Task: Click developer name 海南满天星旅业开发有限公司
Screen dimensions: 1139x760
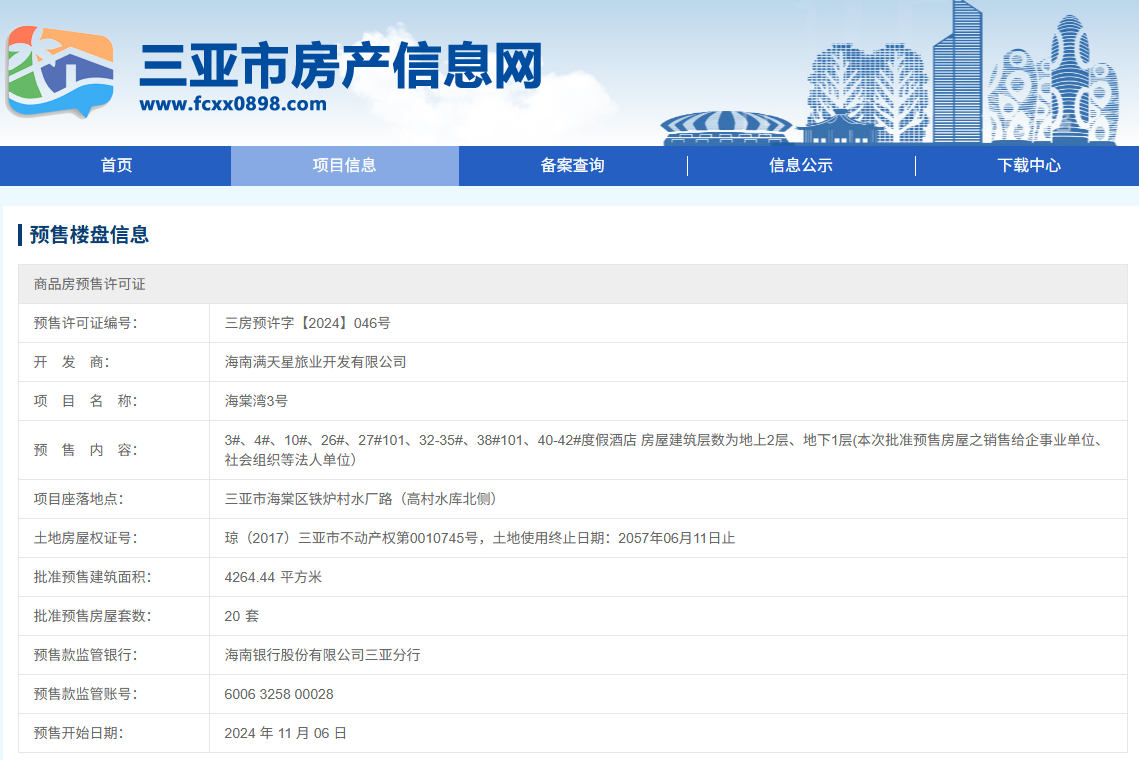Action: pyautogui.click(x=315, y=362)
